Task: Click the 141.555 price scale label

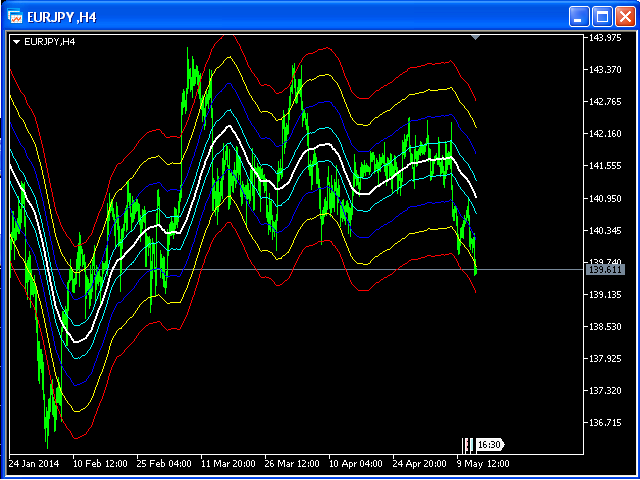Action: pos(605,166)
